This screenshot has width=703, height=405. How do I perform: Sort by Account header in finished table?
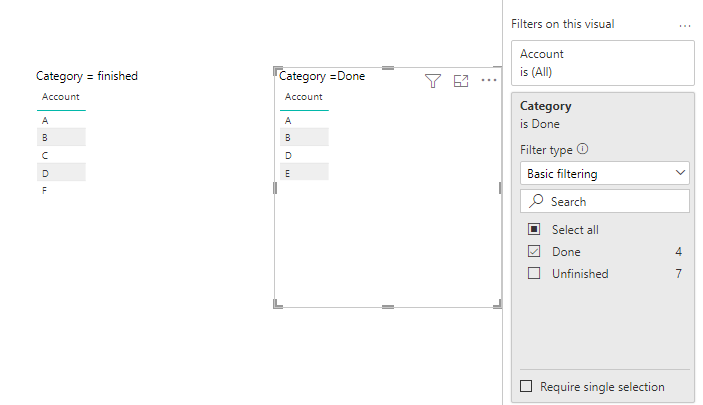(61, 97)
